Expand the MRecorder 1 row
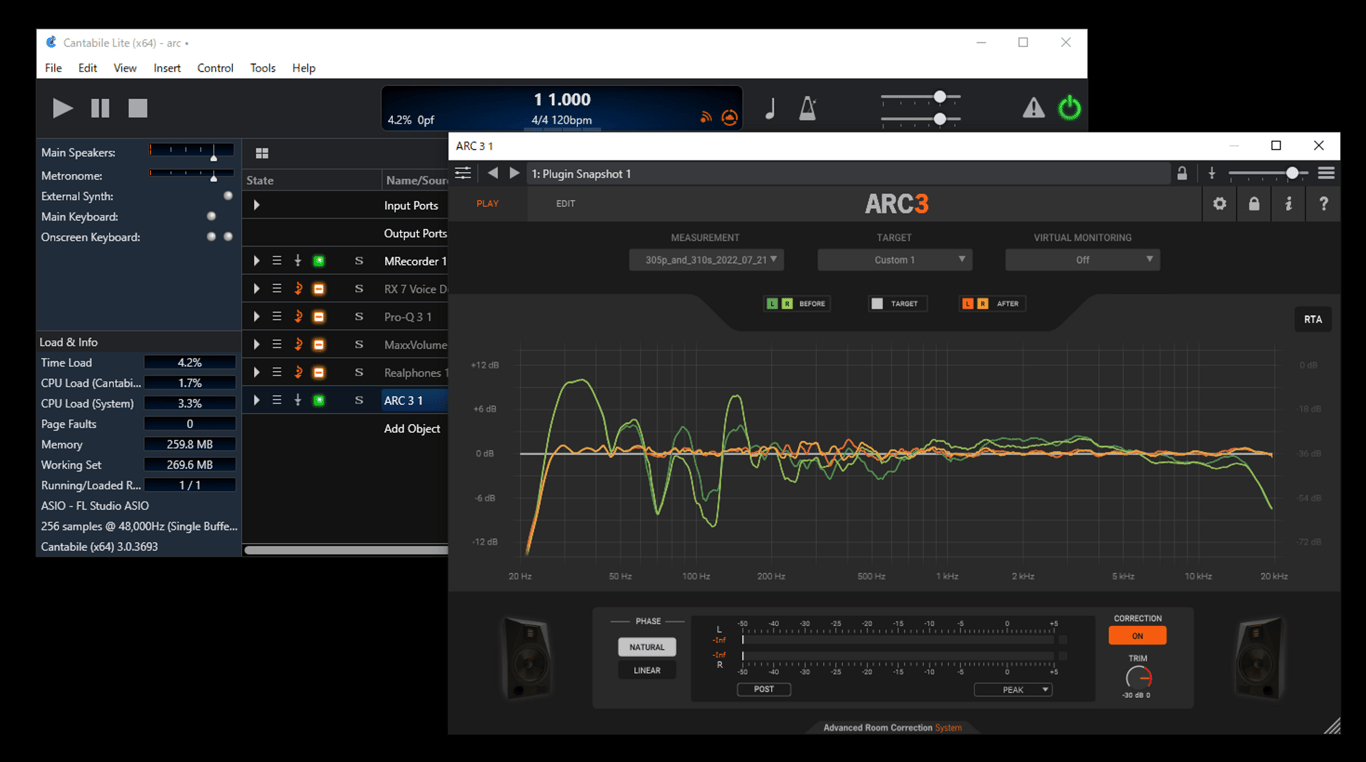Image resolution: width=1366 pixels, height=762 pixels. click(257, 261)
